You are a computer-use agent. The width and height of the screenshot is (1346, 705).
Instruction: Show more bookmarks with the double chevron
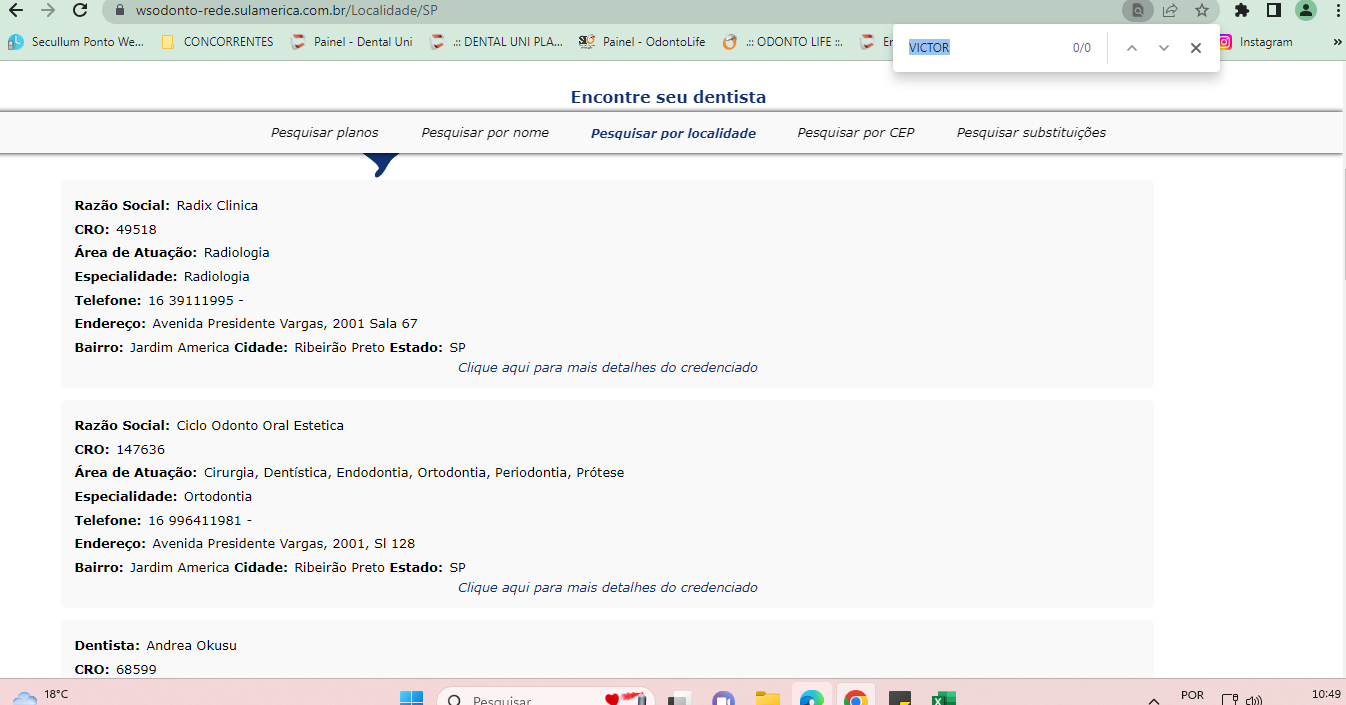point(1337,42)
